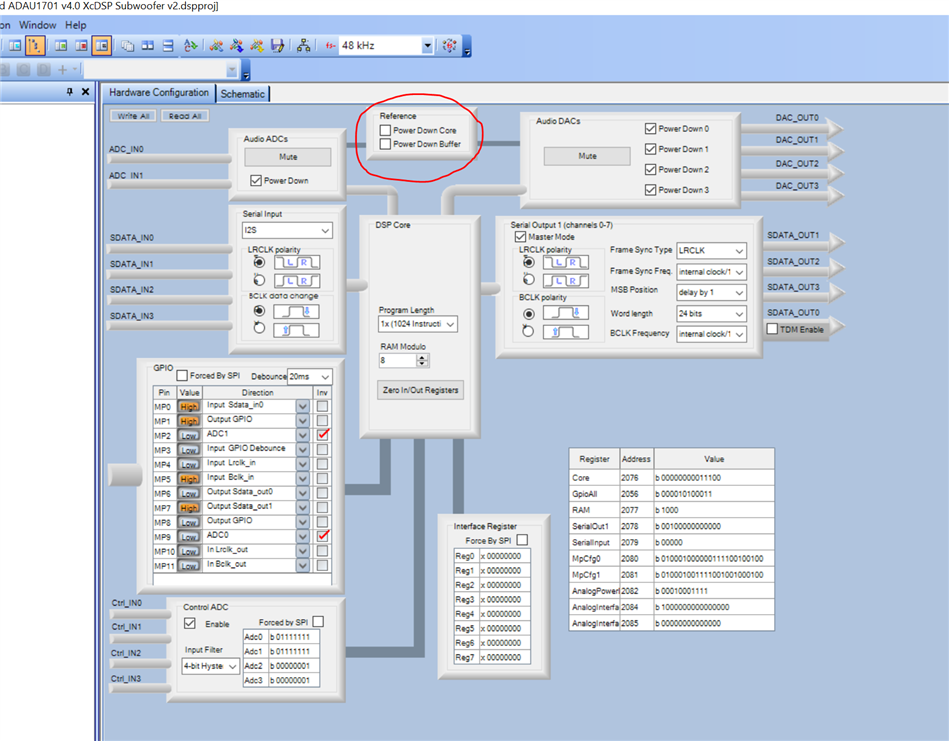The image size is (949, 741).
Task: Click the Write All button
Action: pyautogui.click(x=133, y=116)
